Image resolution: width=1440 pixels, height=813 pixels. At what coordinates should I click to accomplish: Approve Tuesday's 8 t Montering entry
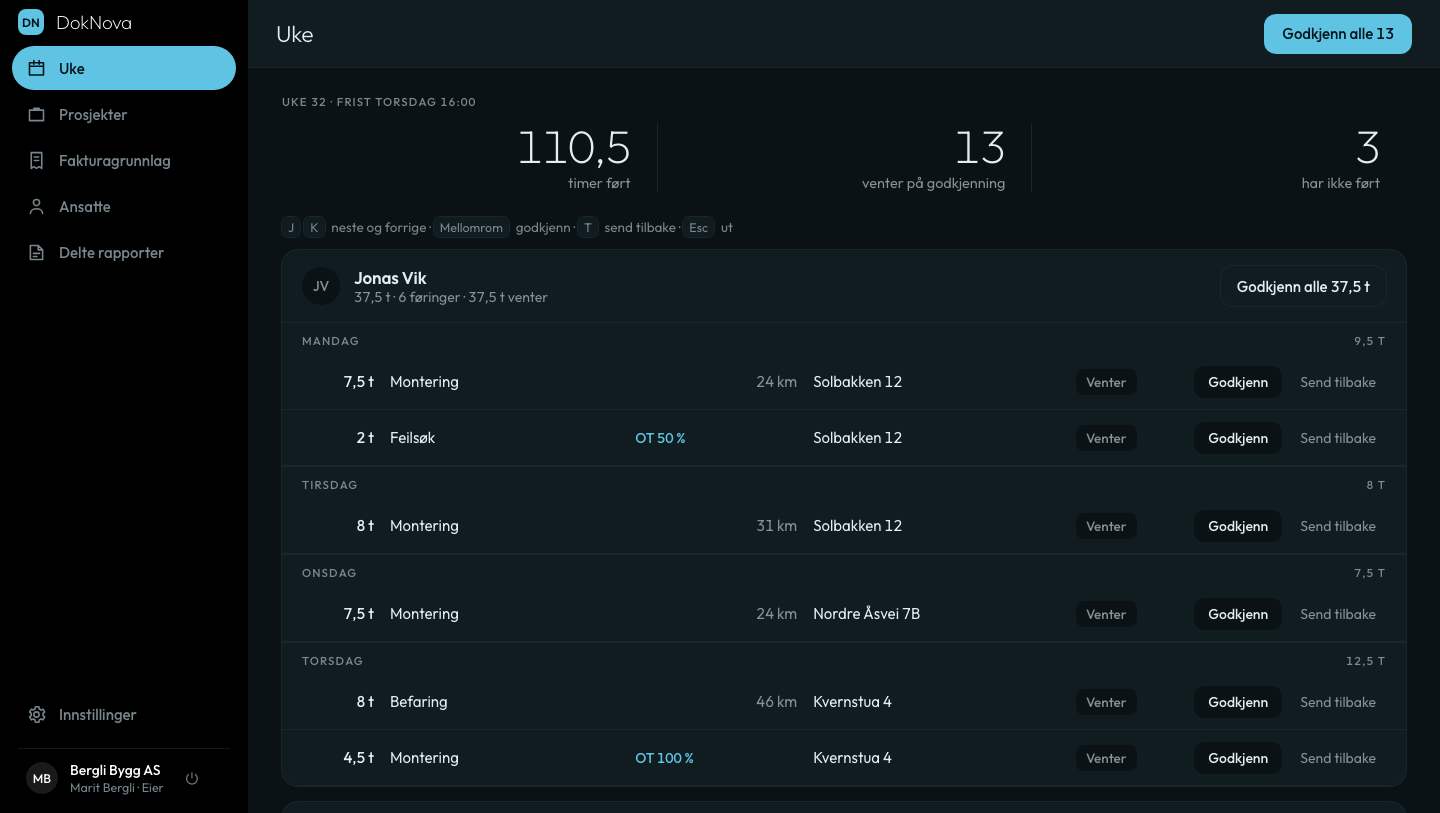point(1238,526)
